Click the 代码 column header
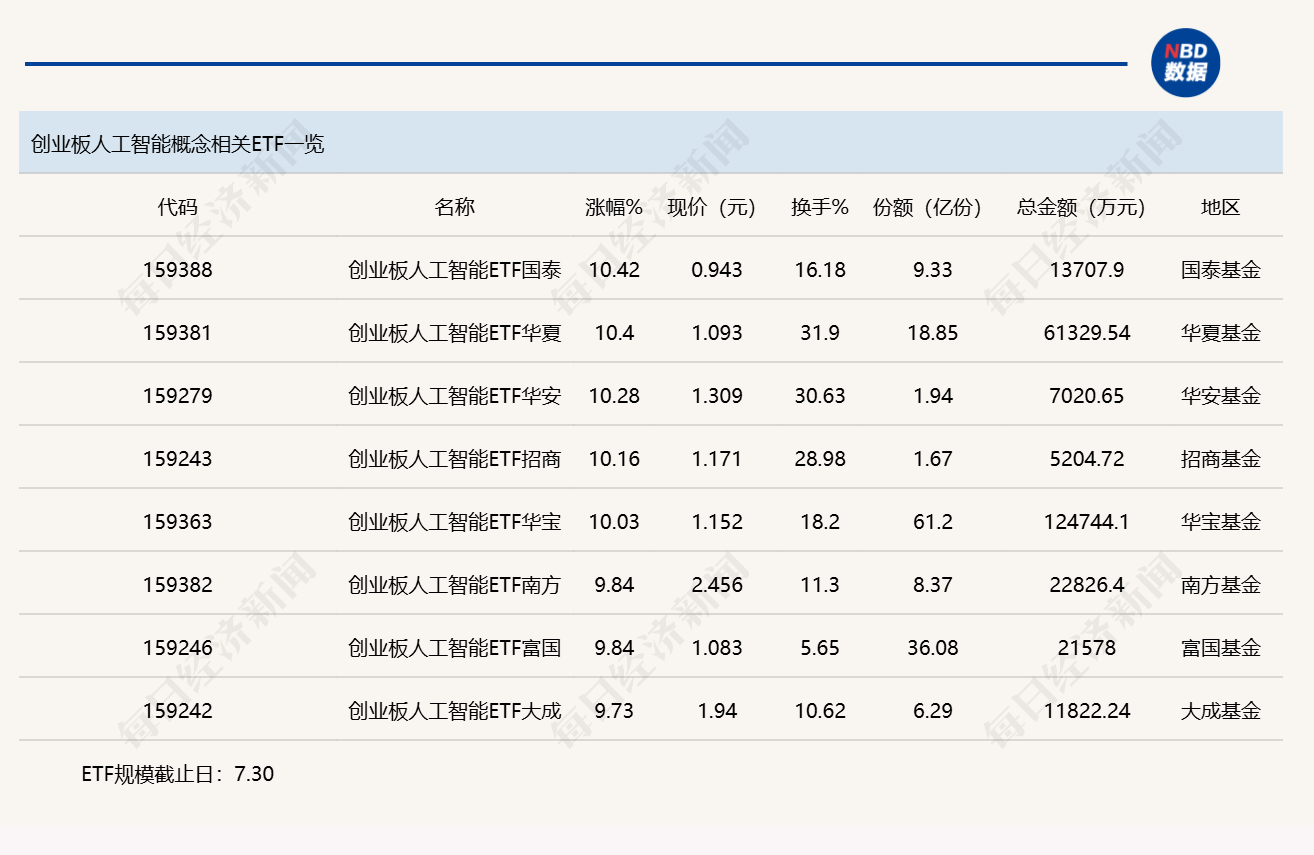The image size is (1314, 855). coord(177,207)
